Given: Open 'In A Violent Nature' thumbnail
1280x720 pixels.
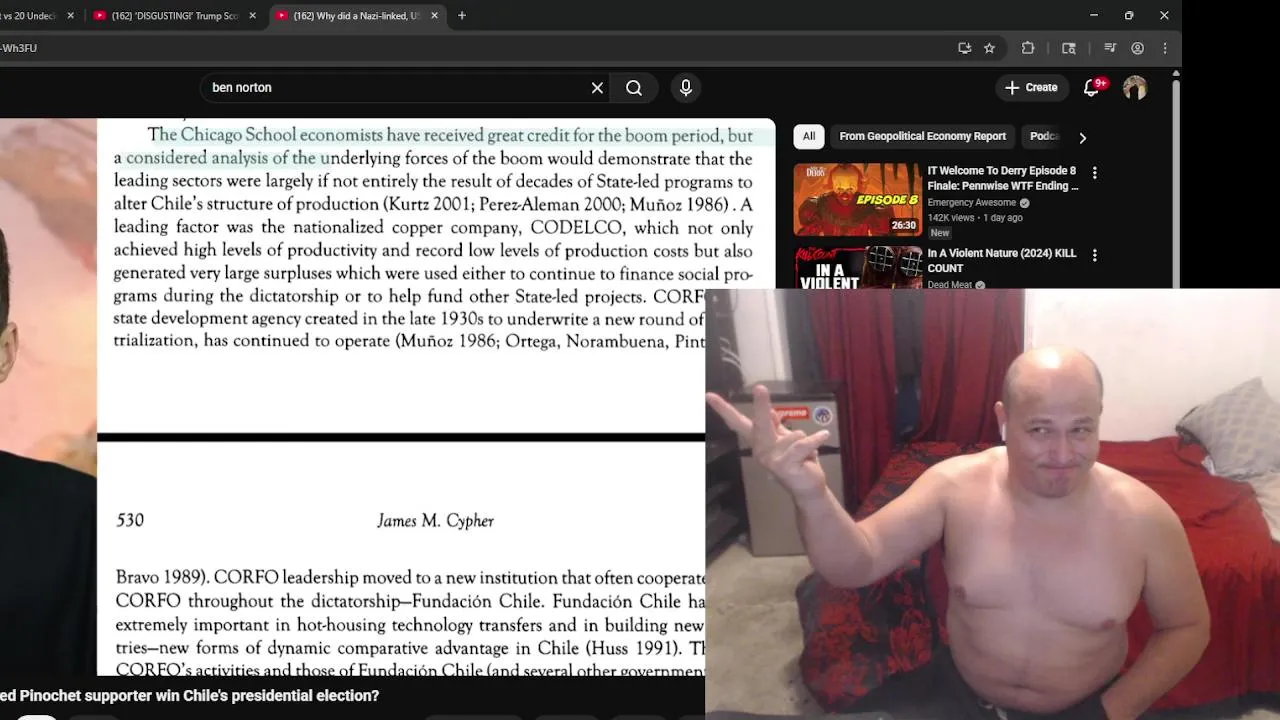Looking at the screenshot, I should [858, 268].
